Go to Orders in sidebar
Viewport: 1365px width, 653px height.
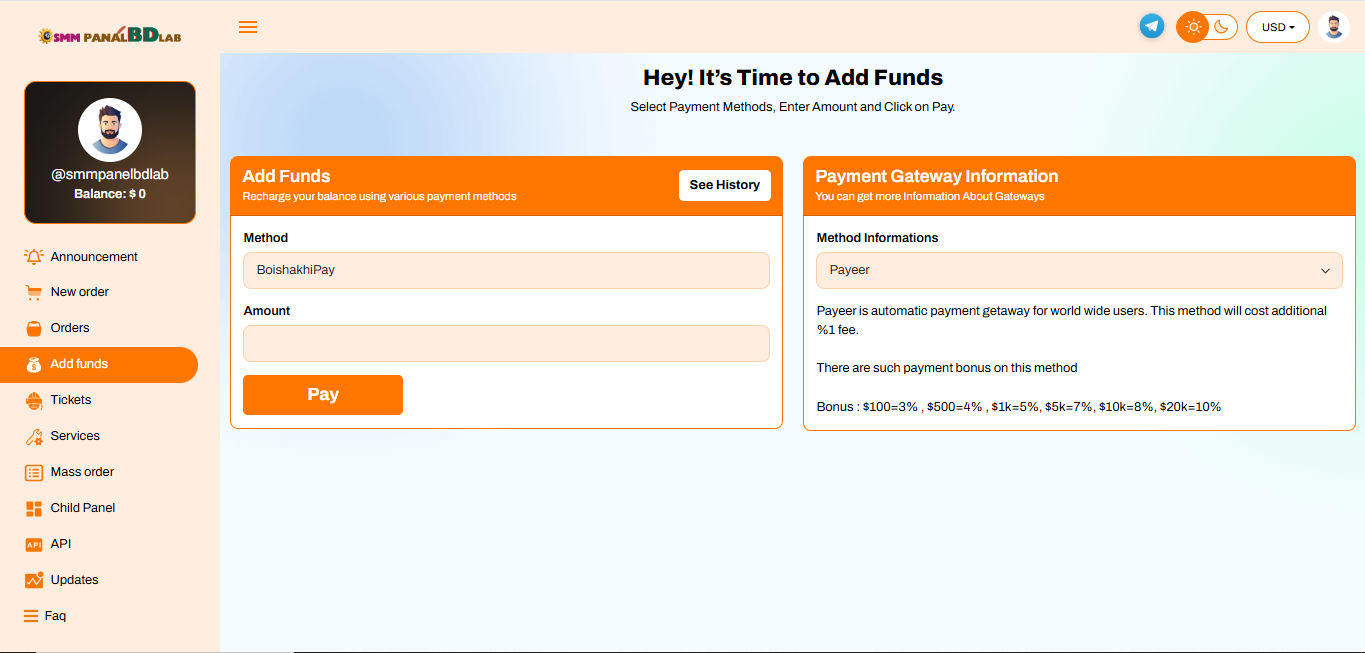[x=70, y=328]
